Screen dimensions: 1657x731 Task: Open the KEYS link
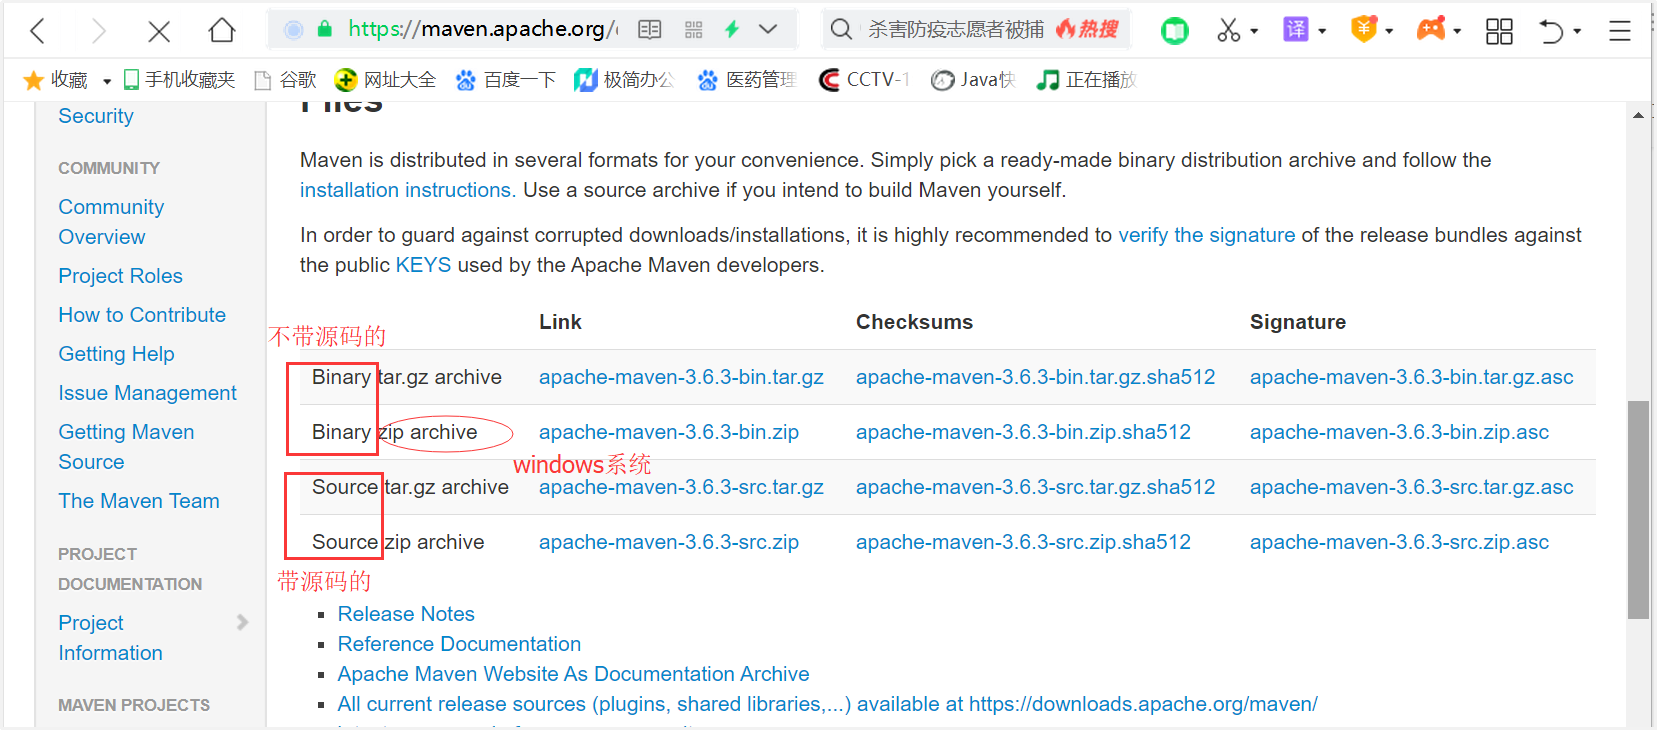point(423,265)
